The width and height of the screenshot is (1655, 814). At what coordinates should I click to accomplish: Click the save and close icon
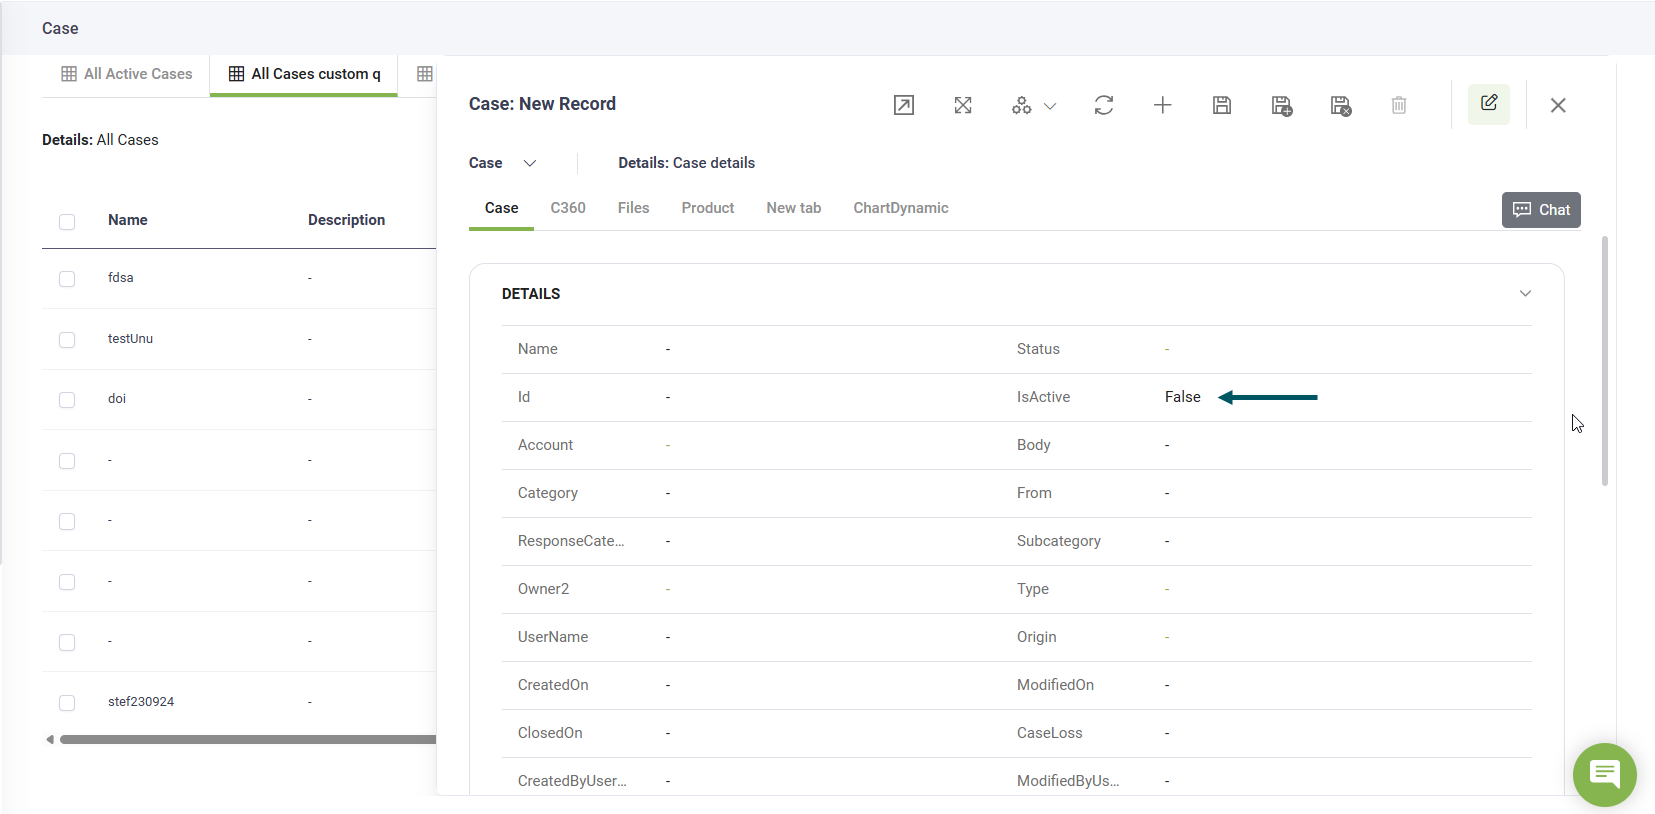point(1340,105)
